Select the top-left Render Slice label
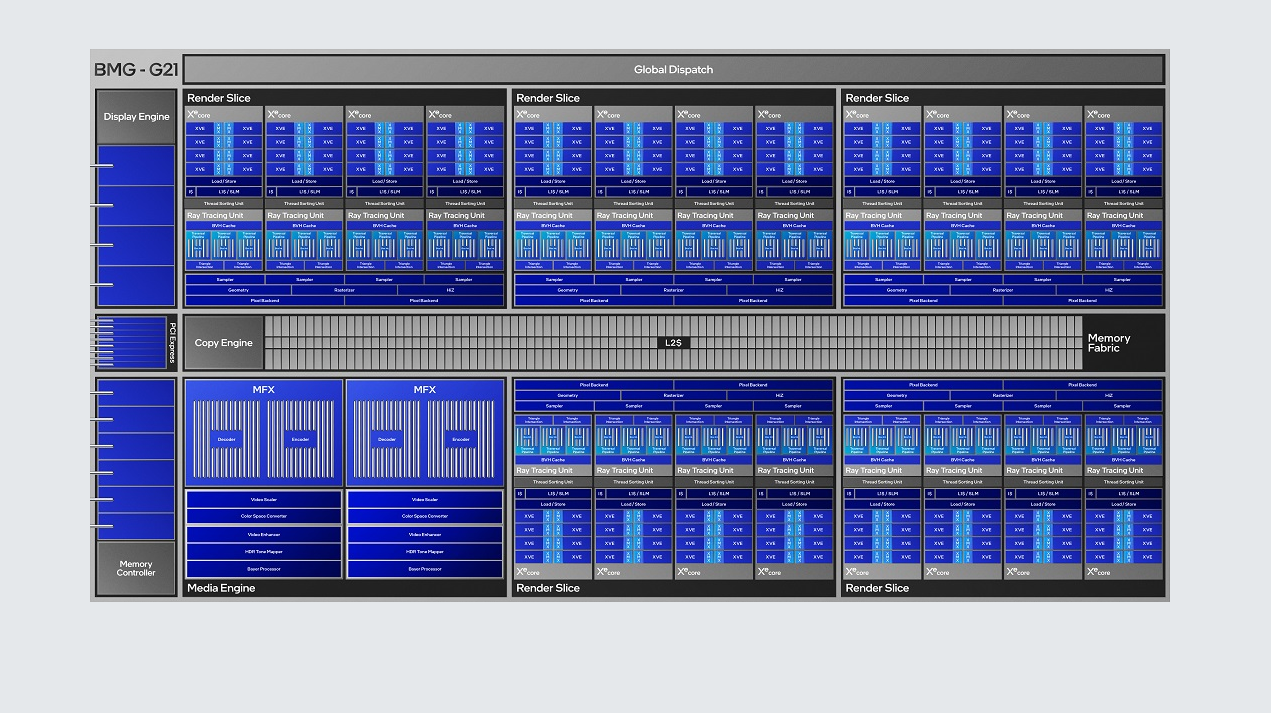 pyautogui.click(x=219, y=98)
